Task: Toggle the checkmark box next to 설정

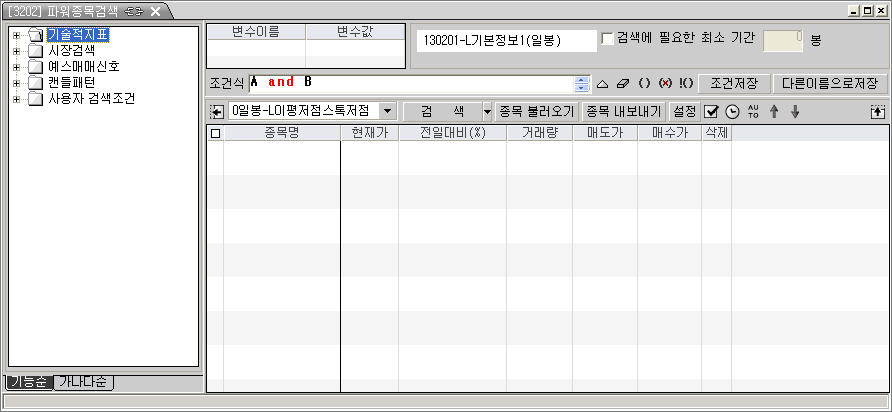Action: click(x=711, y=111)
